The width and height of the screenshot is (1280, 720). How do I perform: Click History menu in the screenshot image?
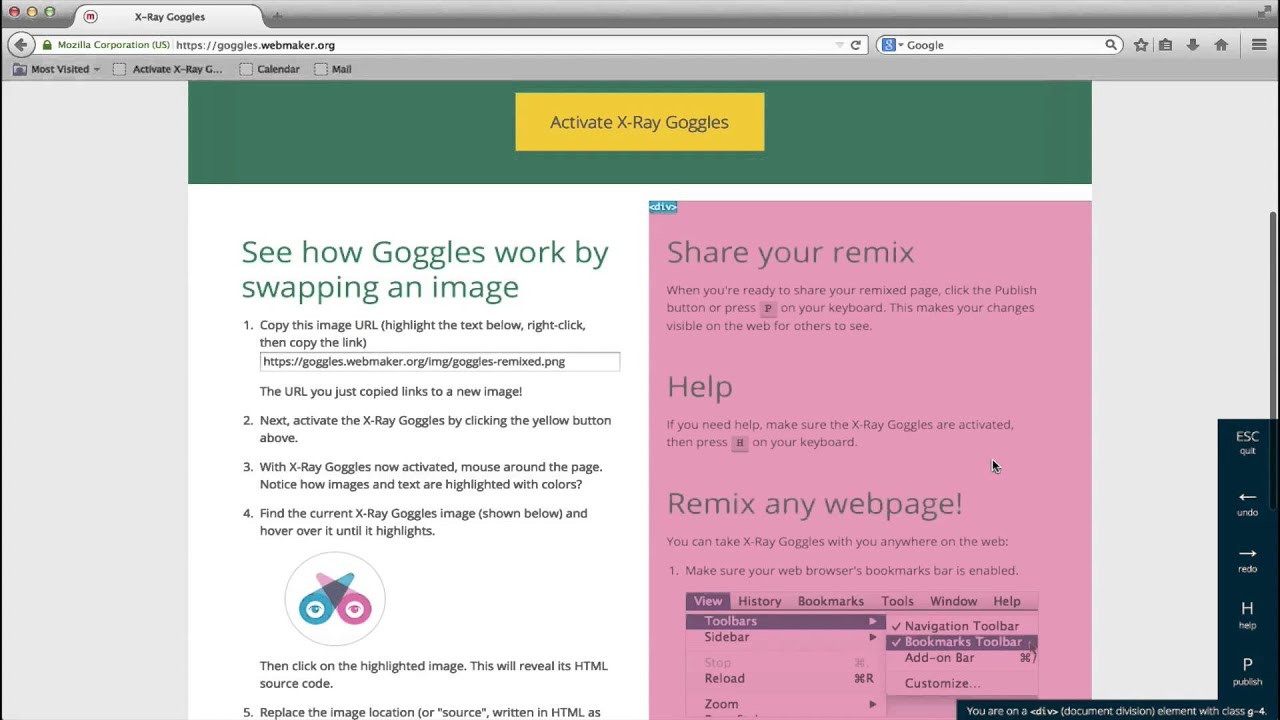759,601
